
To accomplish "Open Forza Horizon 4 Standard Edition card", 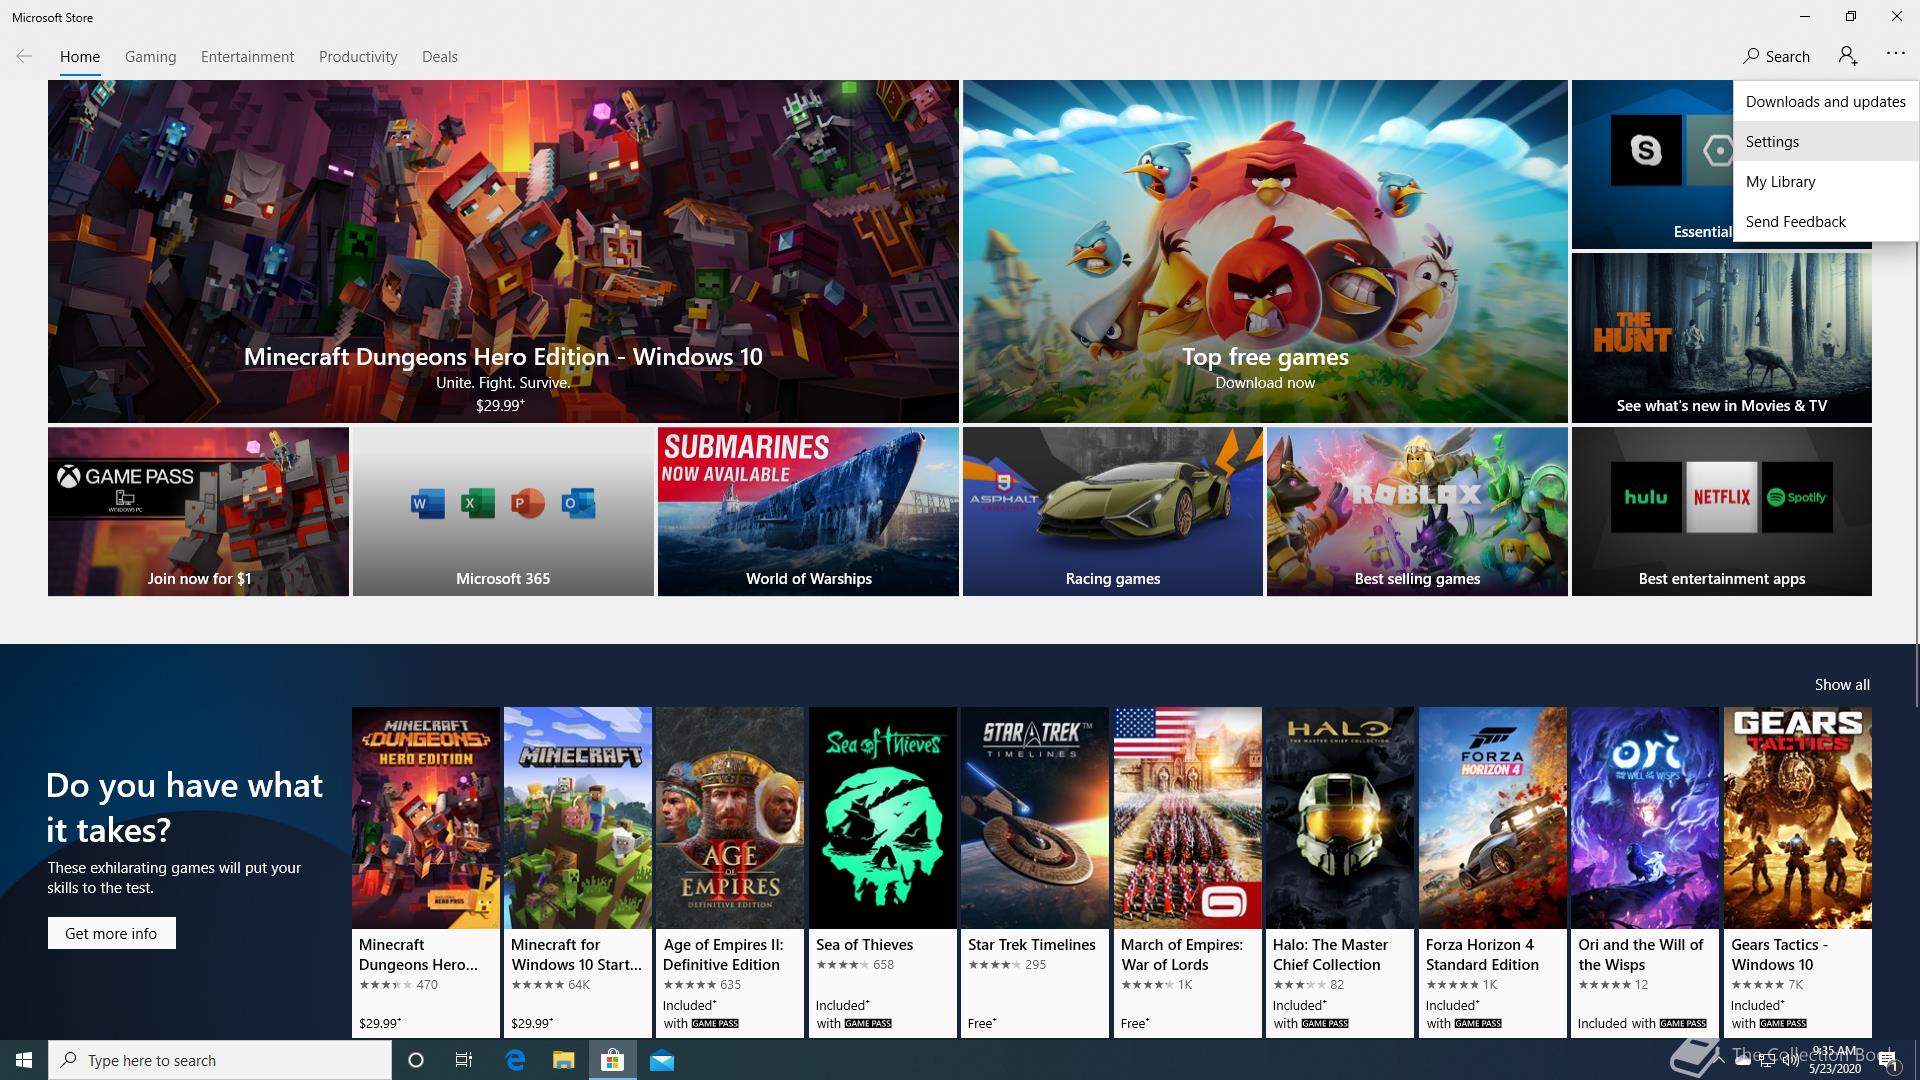I will tap(1493, 872).
